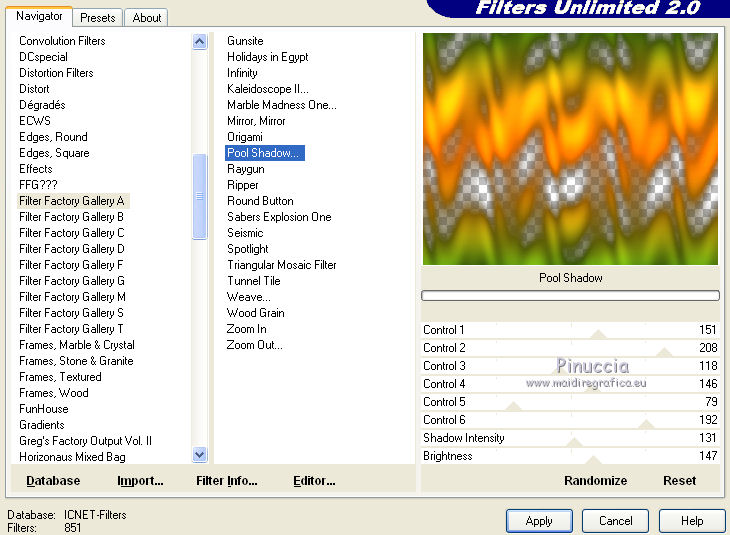This screenshot has height=535, width=730.
Task: Apply the Pool Shadow filter
Action: tap(539, 521)
